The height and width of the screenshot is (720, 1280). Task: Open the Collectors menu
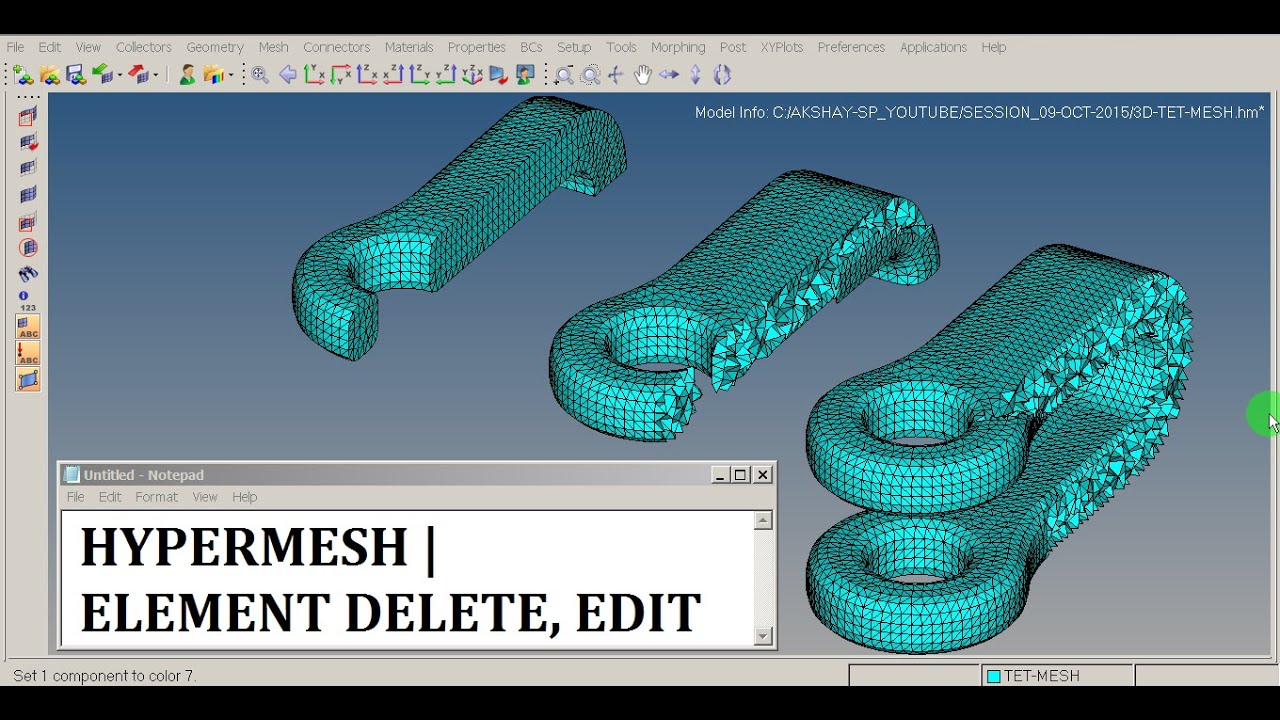click(144, 47)
